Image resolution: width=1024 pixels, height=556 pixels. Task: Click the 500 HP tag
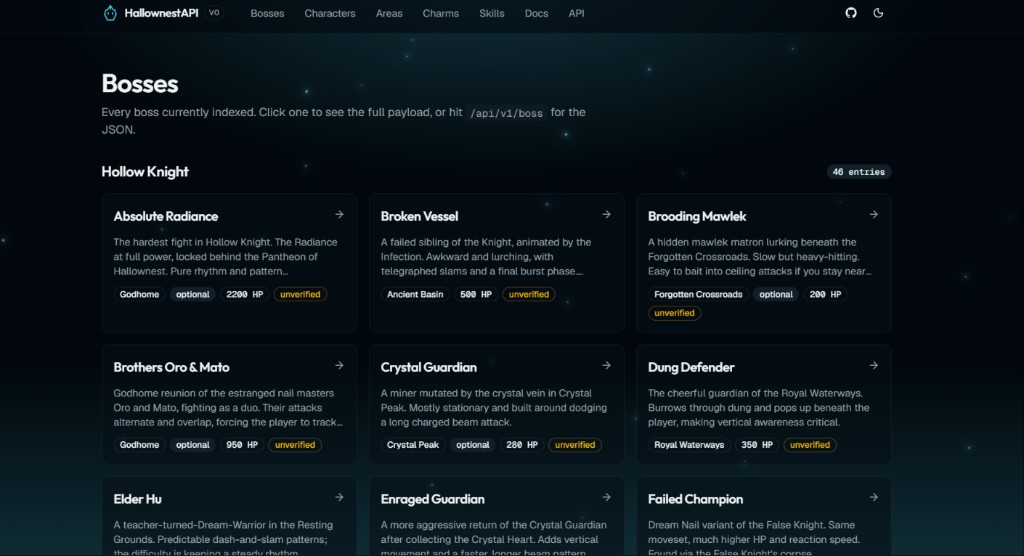(x=475, y=295)
